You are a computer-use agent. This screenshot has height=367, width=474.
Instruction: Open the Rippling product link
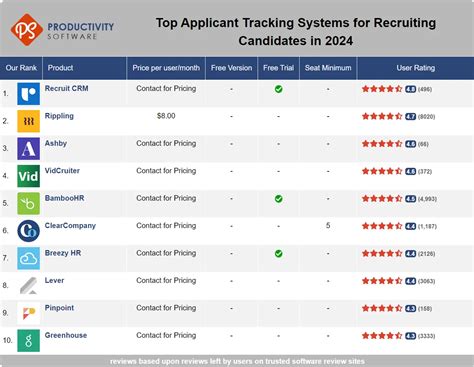point(59,116)
